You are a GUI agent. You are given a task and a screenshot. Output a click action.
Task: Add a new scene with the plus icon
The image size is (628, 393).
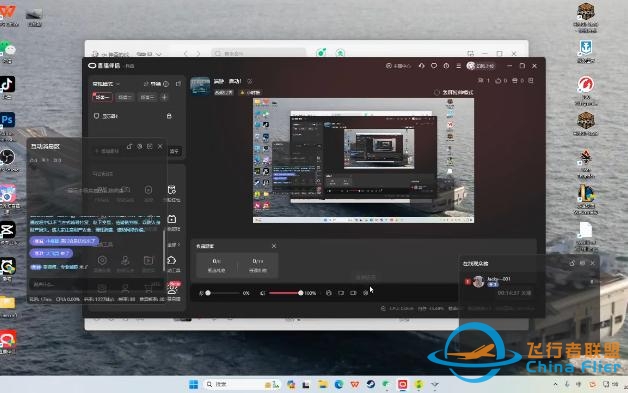[164, 97]
